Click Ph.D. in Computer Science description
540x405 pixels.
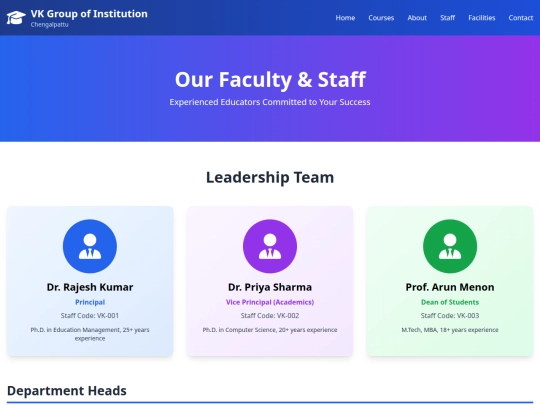pyautogui.click(x=270, y=330)
